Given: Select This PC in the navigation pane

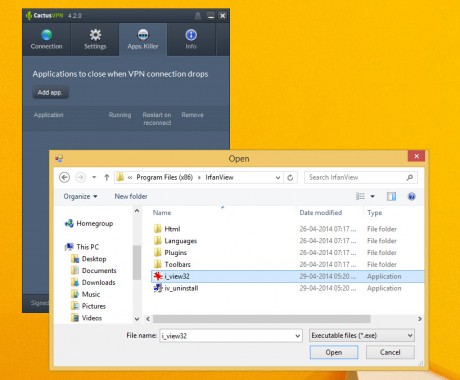Looking at the screenshot, I should pos(82,247).
